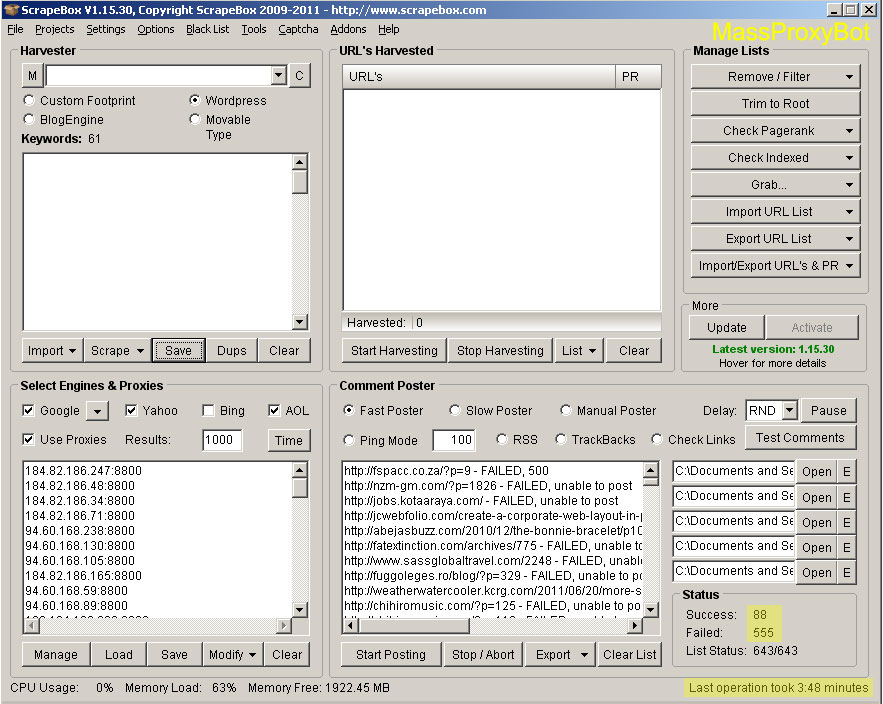Click the Results count input field

pos(222,440)
